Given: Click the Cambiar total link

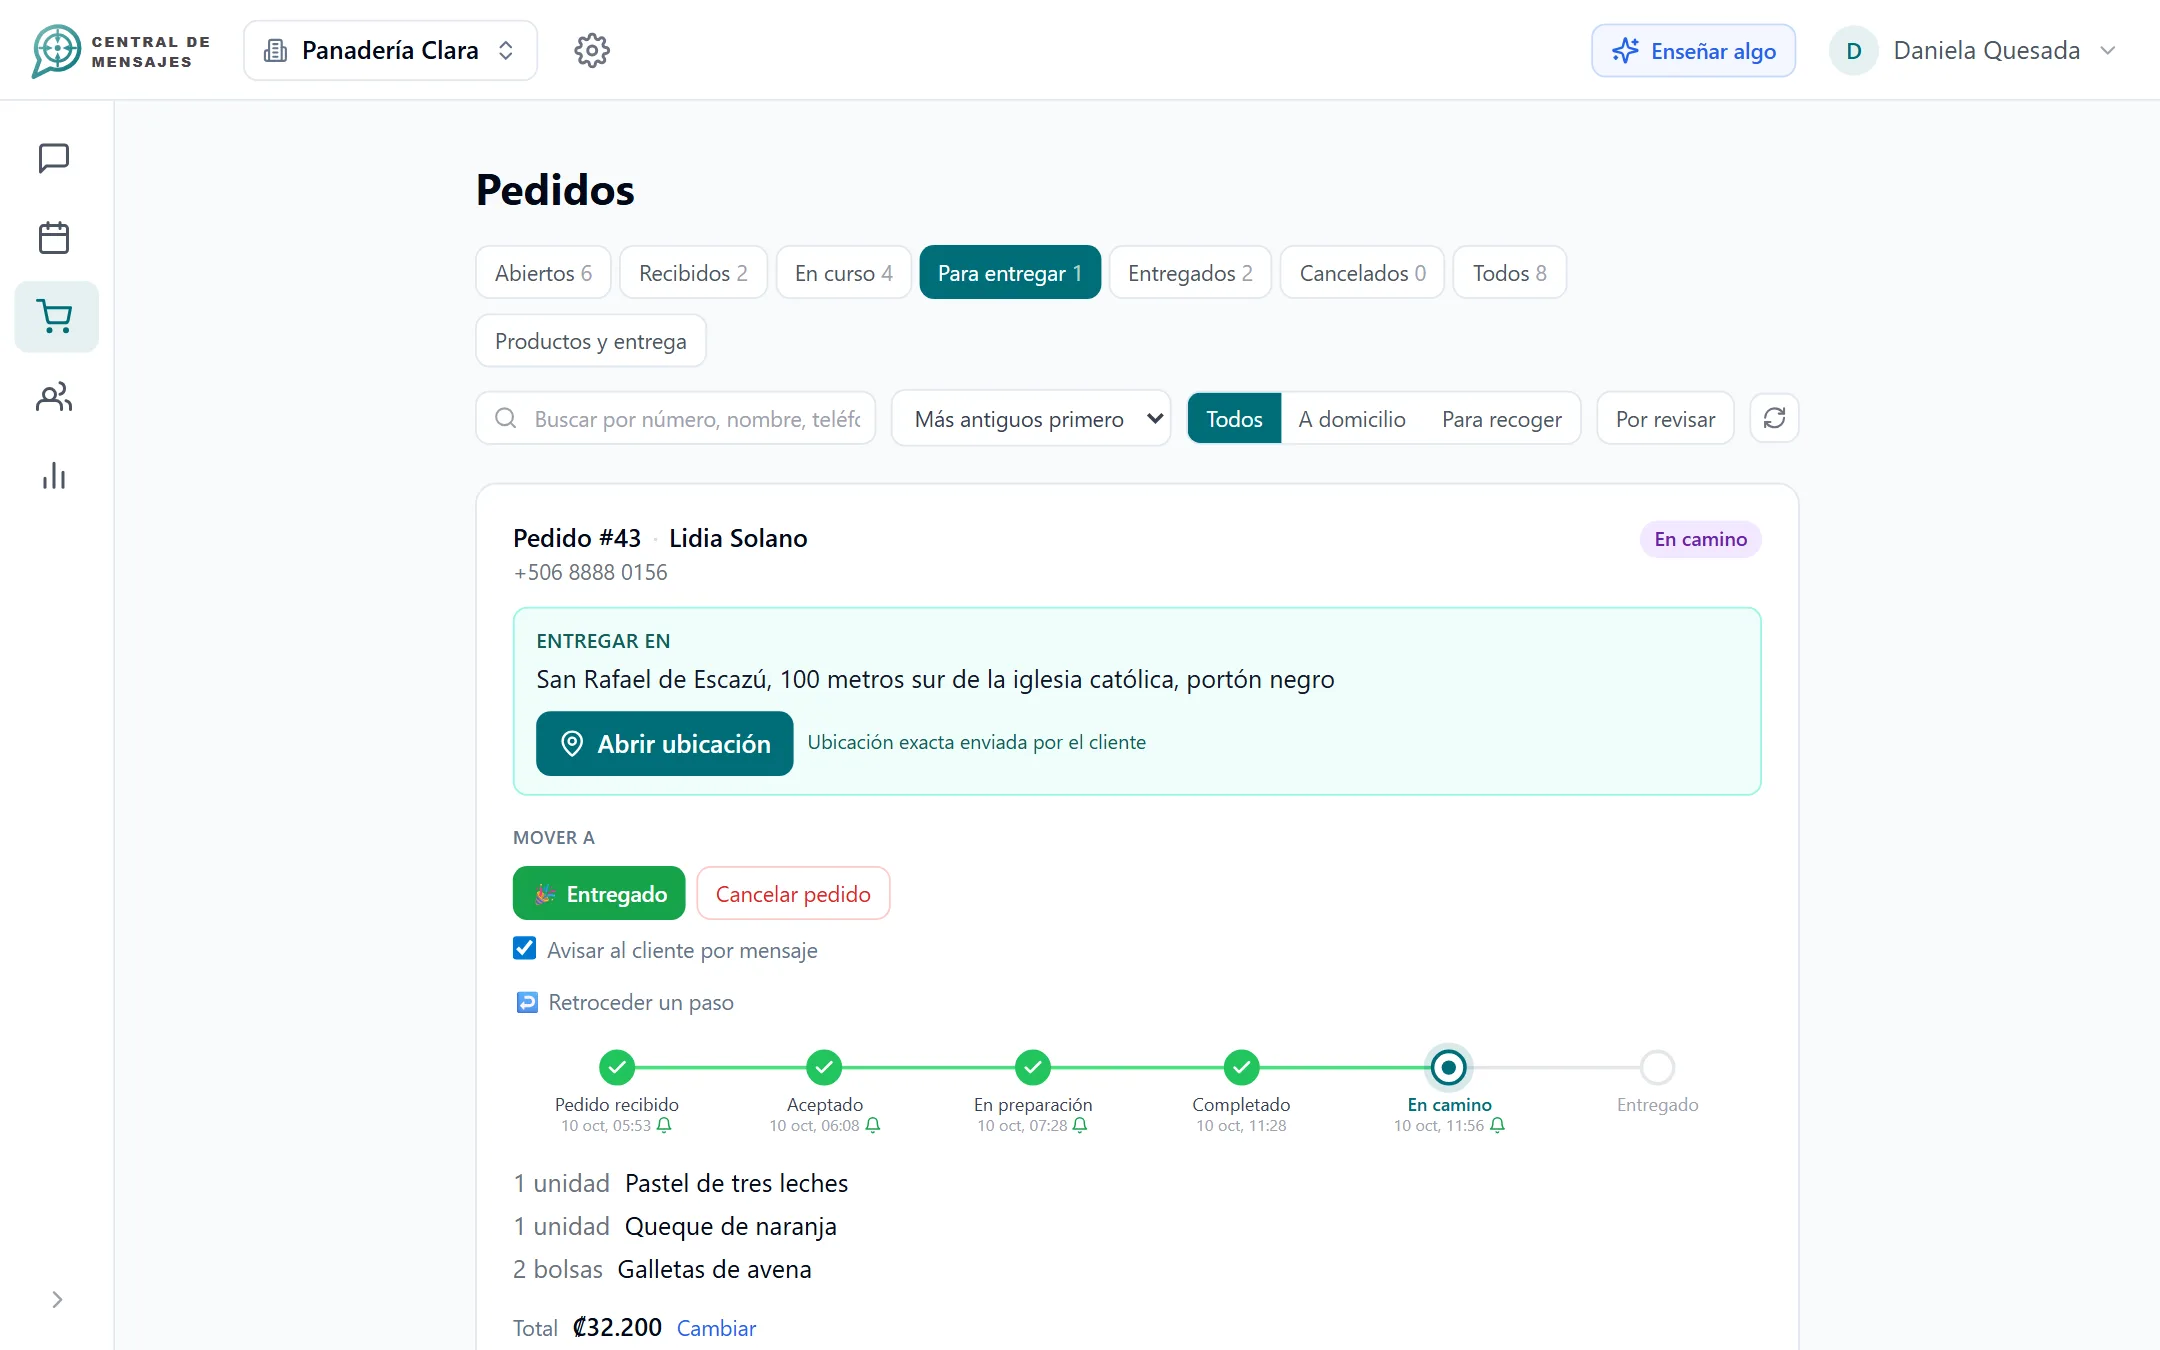Looking at the screenshot, I should click(716, 1328).
